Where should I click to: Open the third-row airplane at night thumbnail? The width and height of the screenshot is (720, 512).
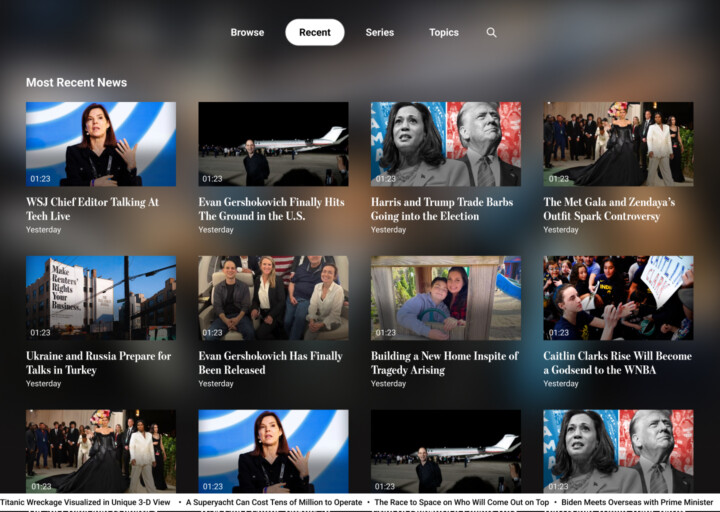446,451
